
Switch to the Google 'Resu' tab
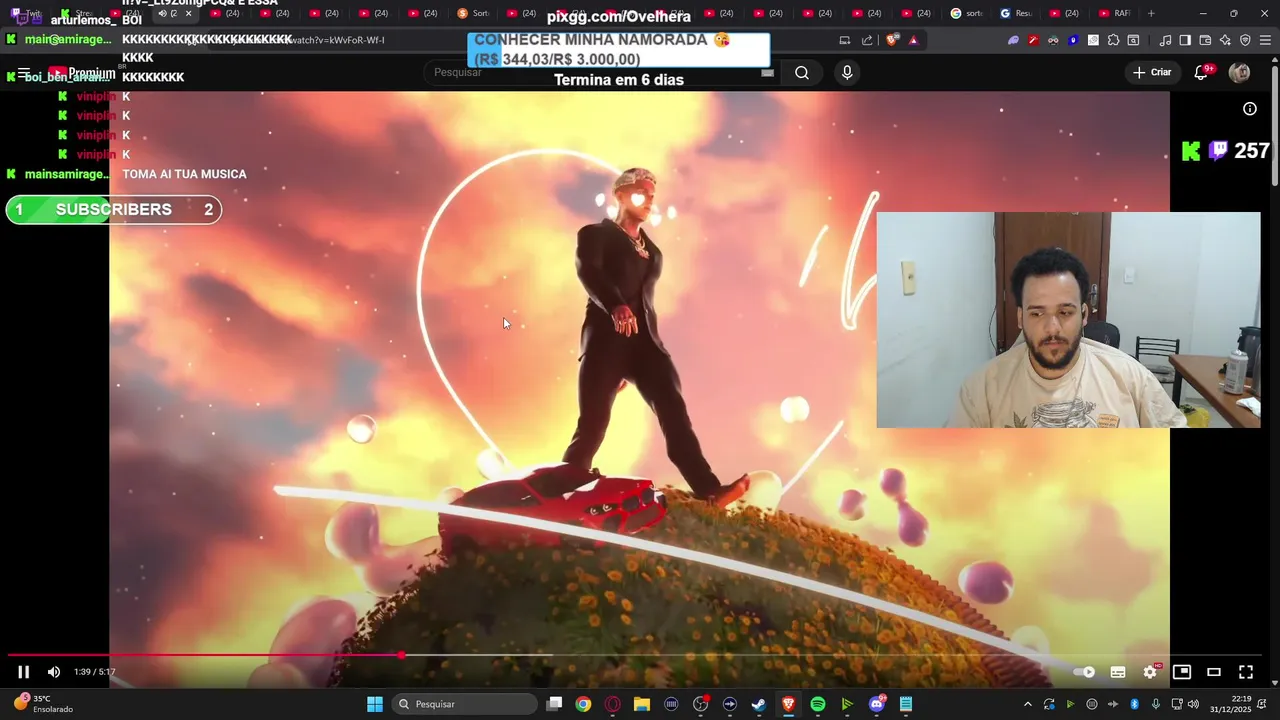(1016, 14)
